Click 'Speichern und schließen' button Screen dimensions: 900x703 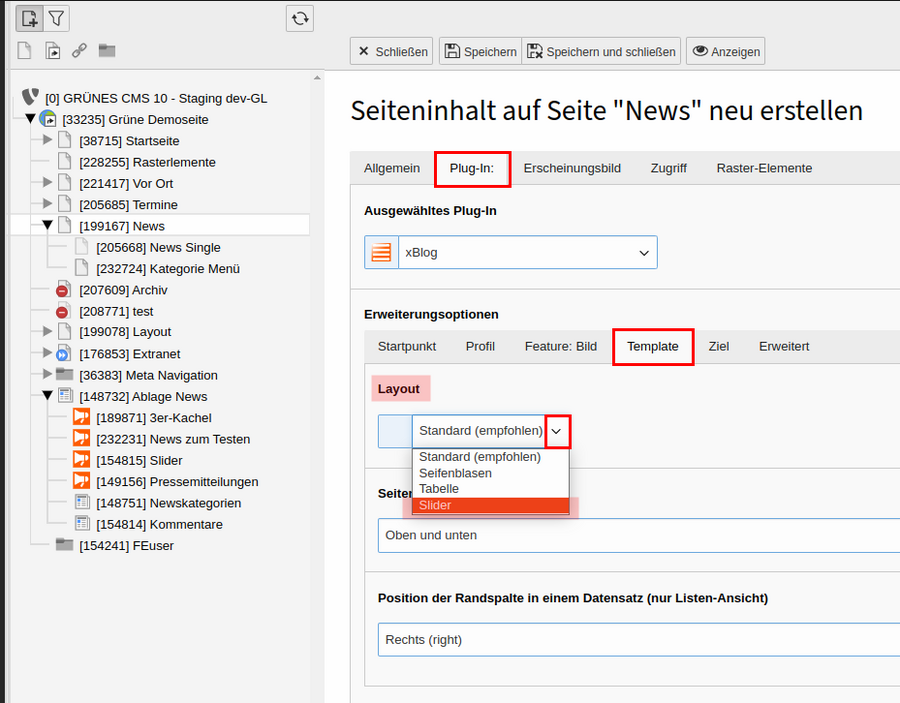click(x=601, y=51)
